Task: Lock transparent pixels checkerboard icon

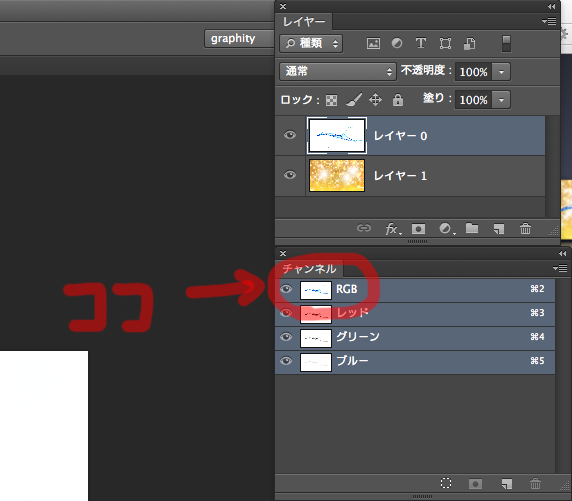Action: coord(331,100)
